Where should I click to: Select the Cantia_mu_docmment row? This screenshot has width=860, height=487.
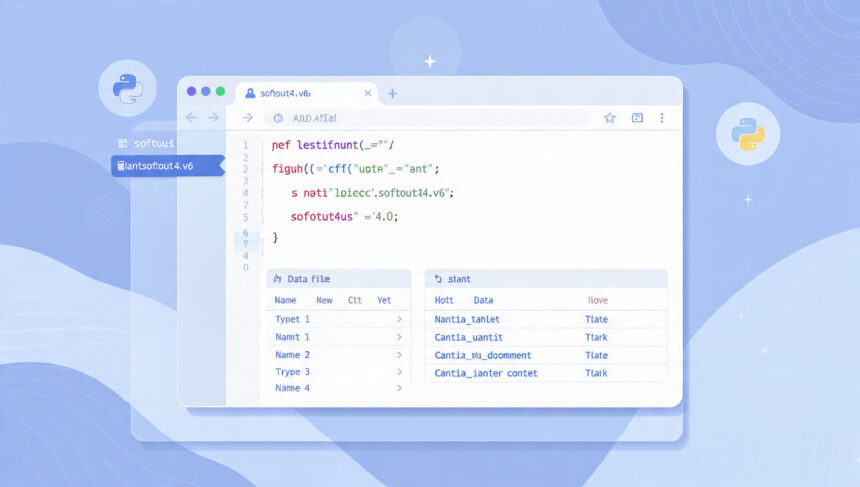coord(546,355)
